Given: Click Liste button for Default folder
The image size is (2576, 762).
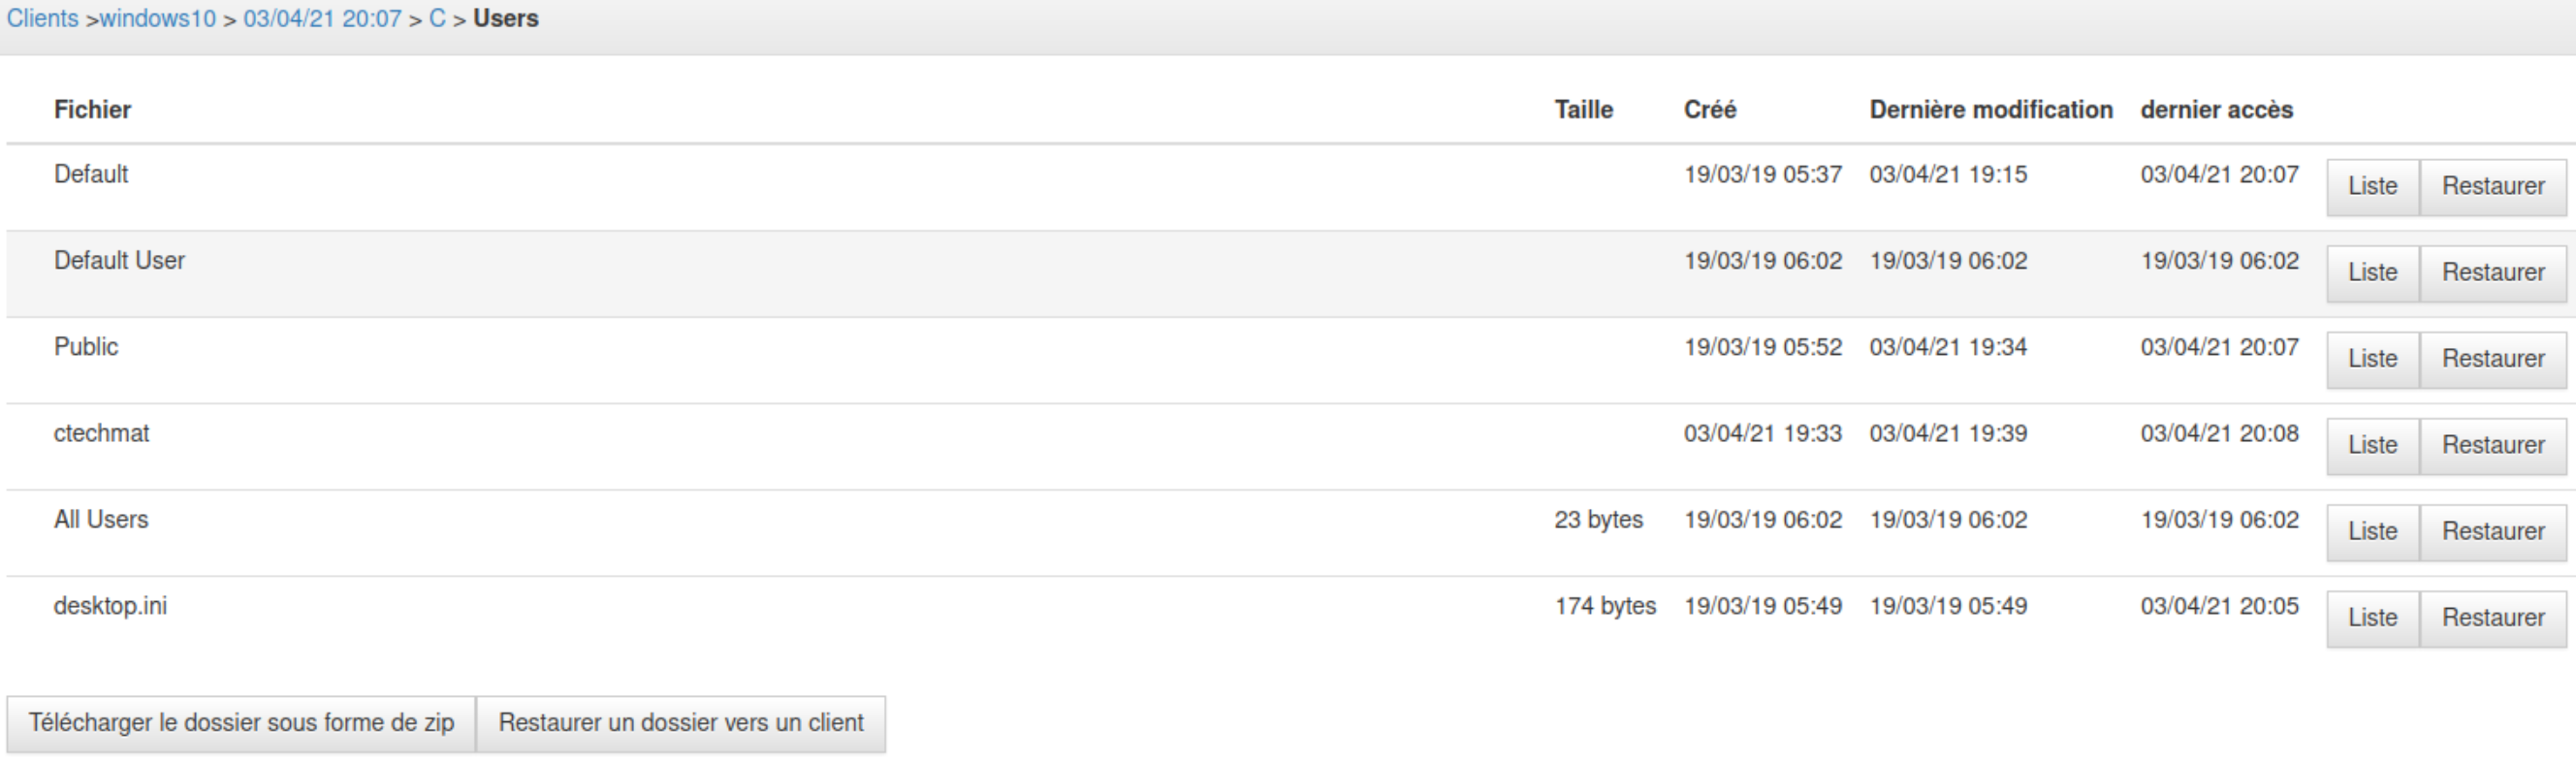Looking at the screenshot, I should (2372, 187).
